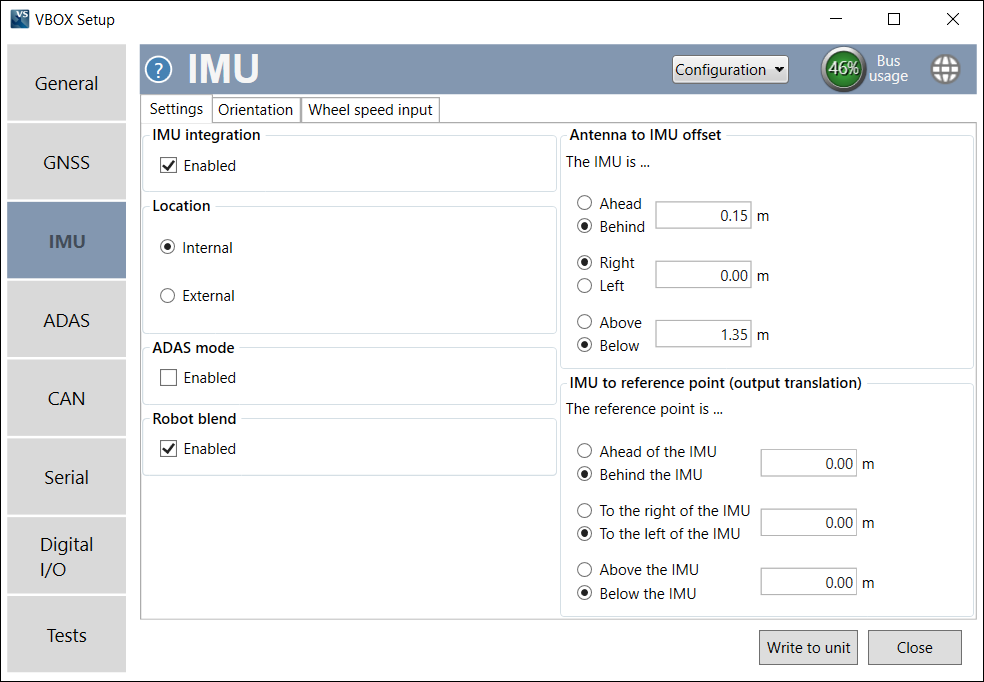Click the VBOX logo in the title bar
The image size is (984, 682).
[x=18, y=18]
